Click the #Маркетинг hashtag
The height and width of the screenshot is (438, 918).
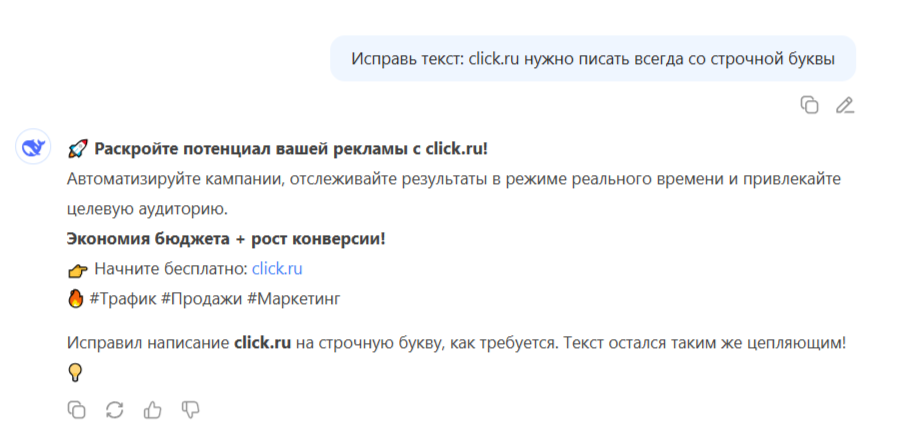coord(293,299)
